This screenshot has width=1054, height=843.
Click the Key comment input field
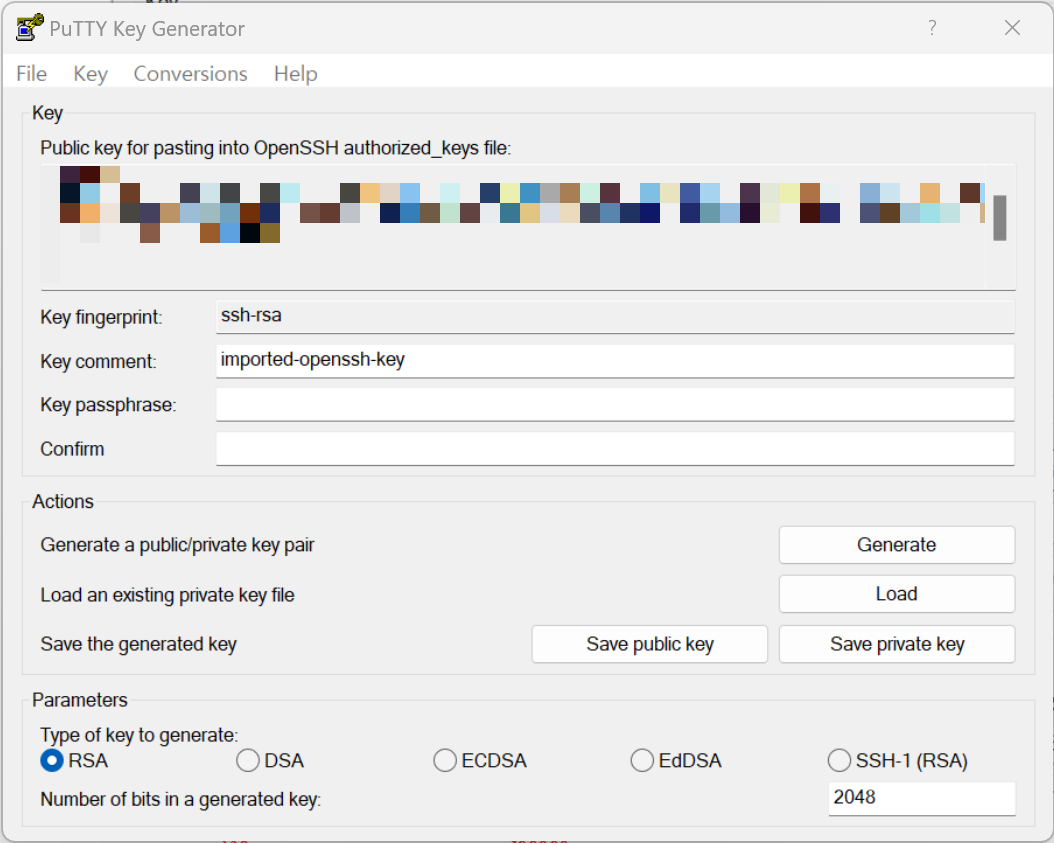(x=615, y=361)
